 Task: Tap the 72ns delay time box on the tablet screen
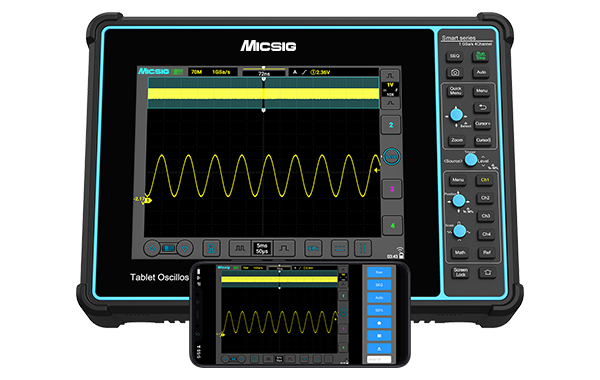264,73
